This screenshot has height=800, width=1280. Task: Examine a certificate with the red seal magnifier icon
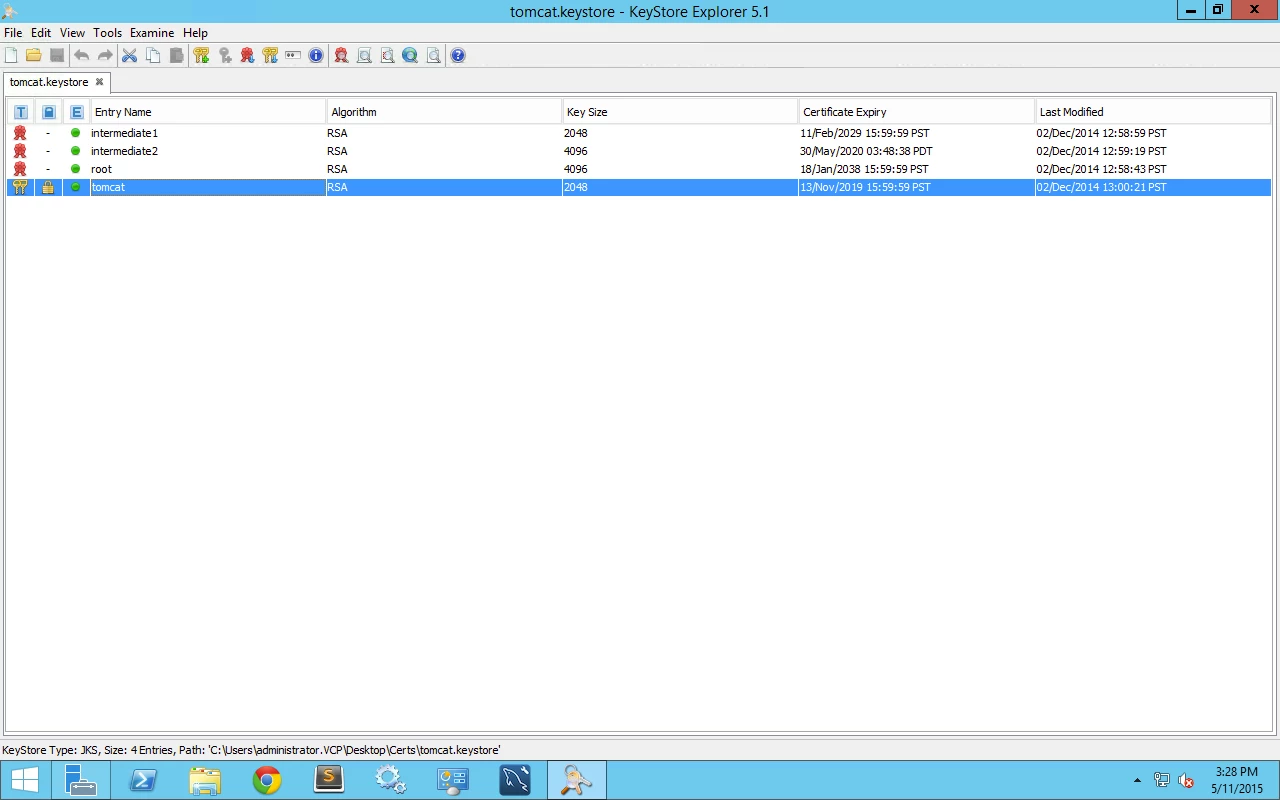point(341,55)
